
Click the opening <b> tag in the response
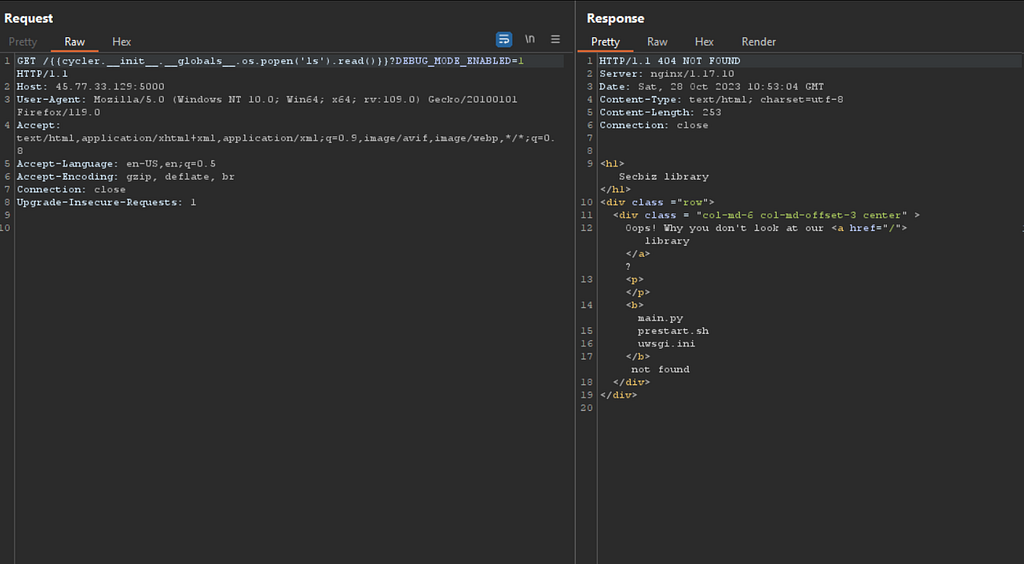click(x=635, y=305)
